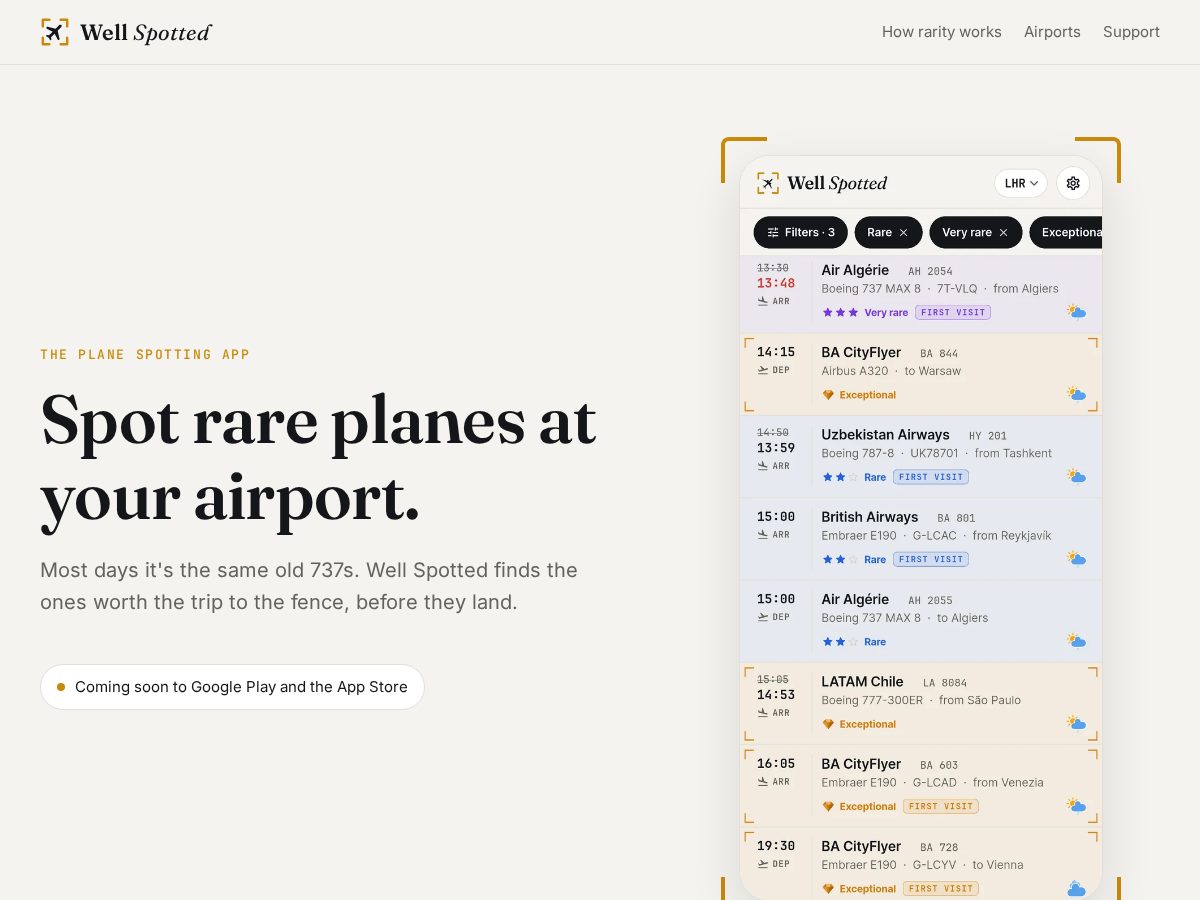Open Air Algérie AH 2055 departure

tap(921, 621)
